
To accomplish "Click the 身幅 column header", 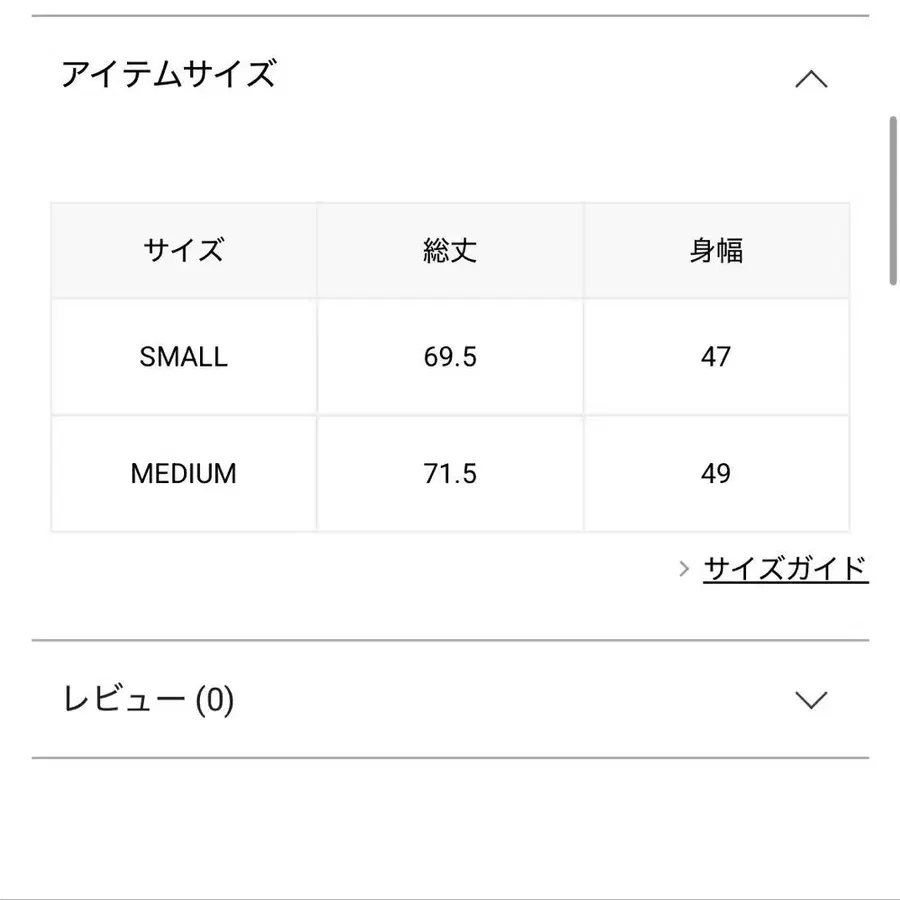I will point(716,250).
